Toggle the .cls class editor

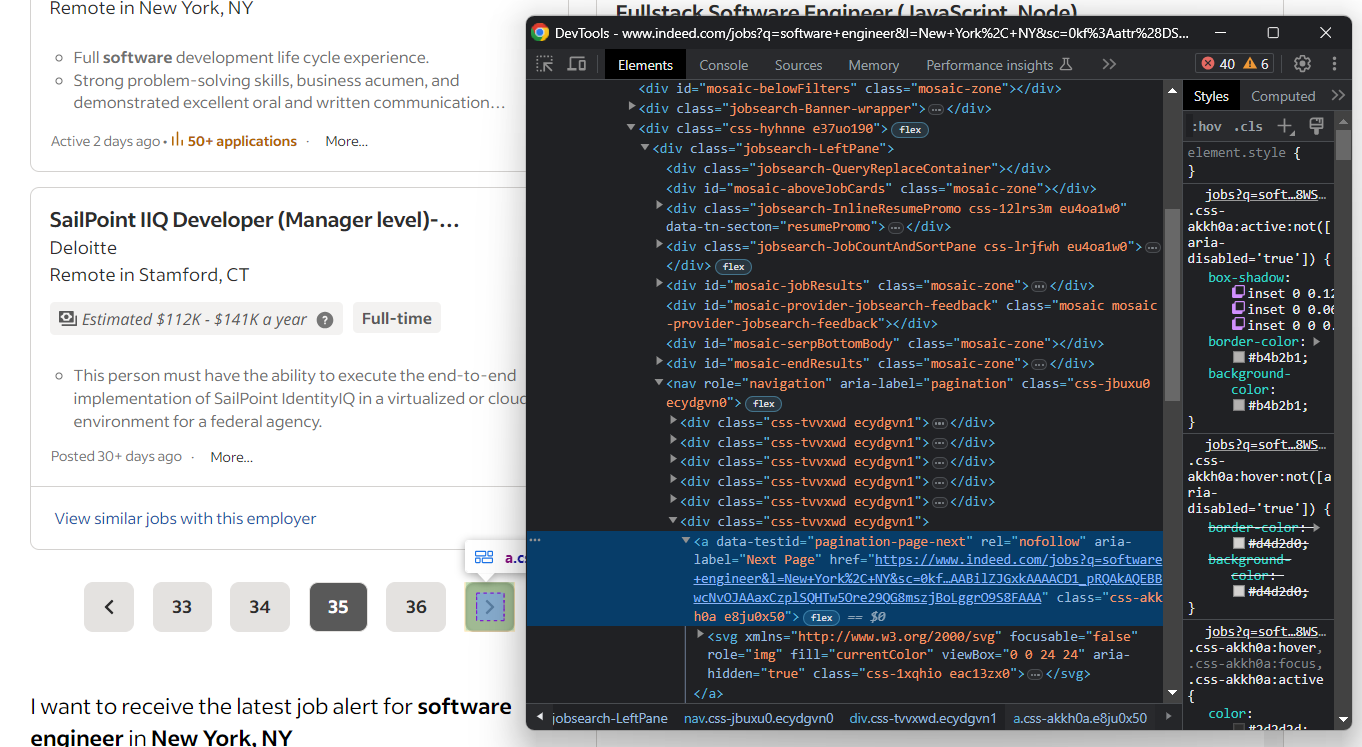[1248, 126]
